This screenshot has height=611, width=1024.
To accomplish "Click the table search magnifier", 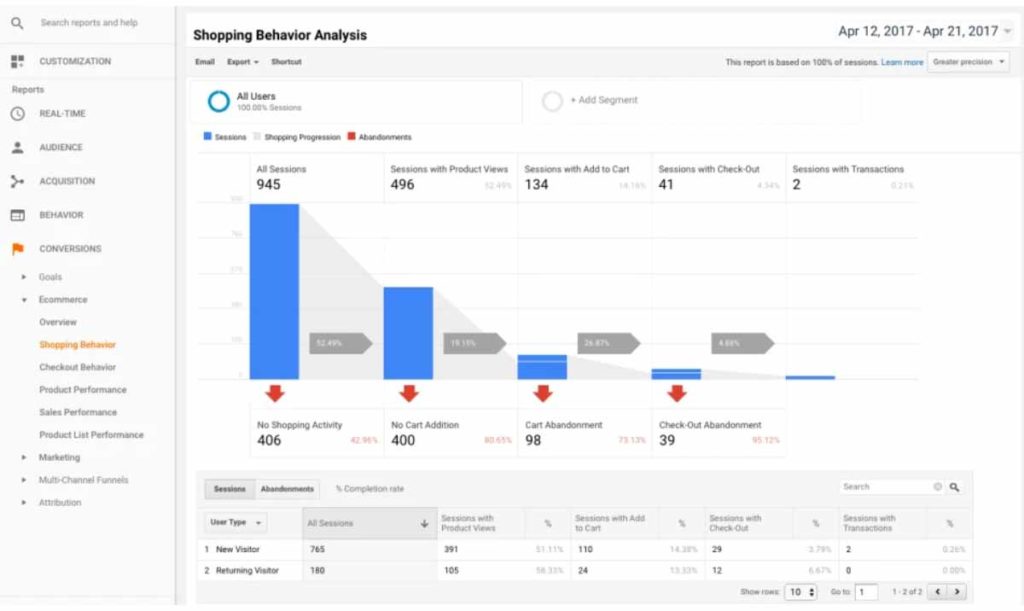I will [x=955, y=485].
